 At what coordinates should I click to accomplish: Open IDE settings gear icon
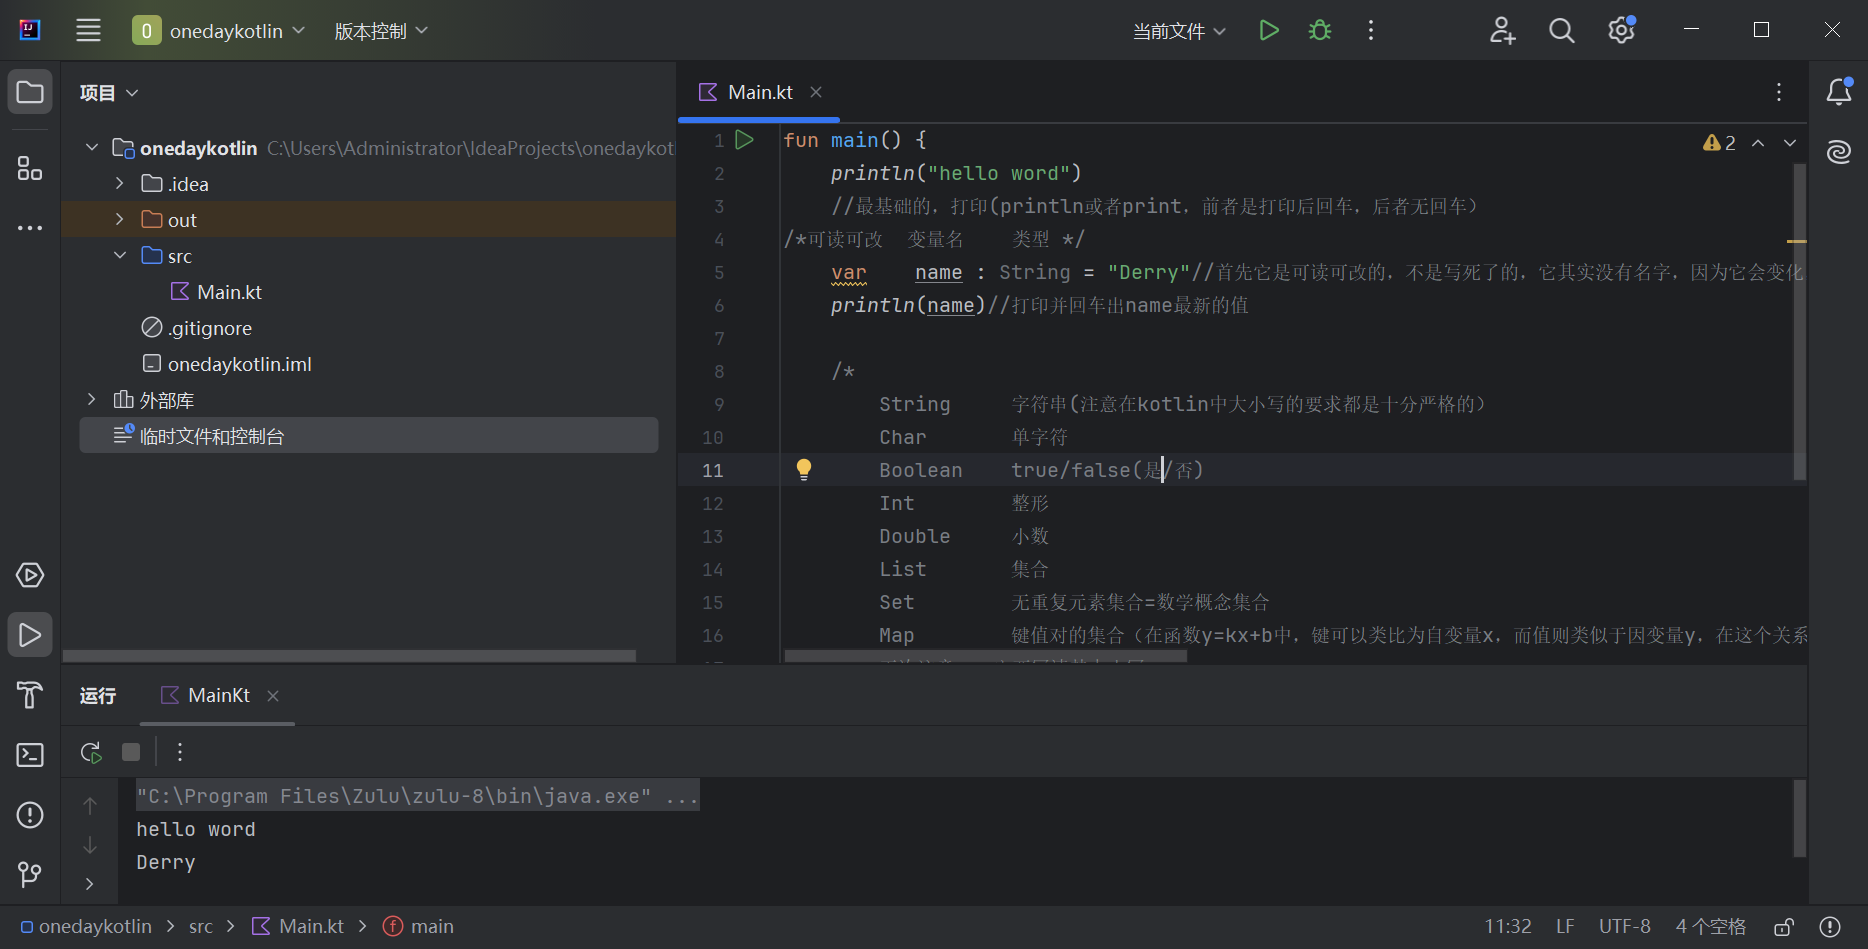click(1621, 30)
